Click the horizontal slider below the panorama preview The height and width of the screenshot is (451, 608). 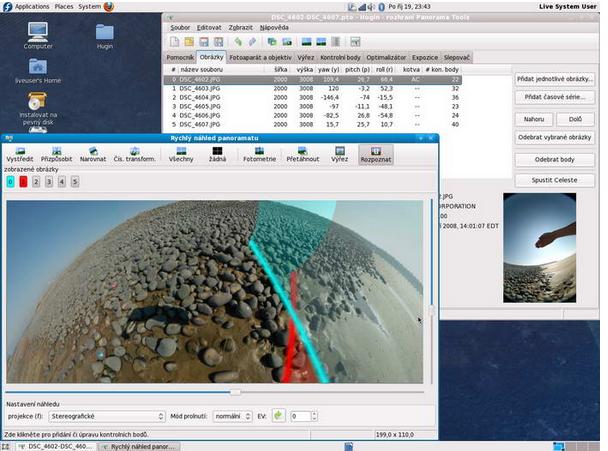214,392
